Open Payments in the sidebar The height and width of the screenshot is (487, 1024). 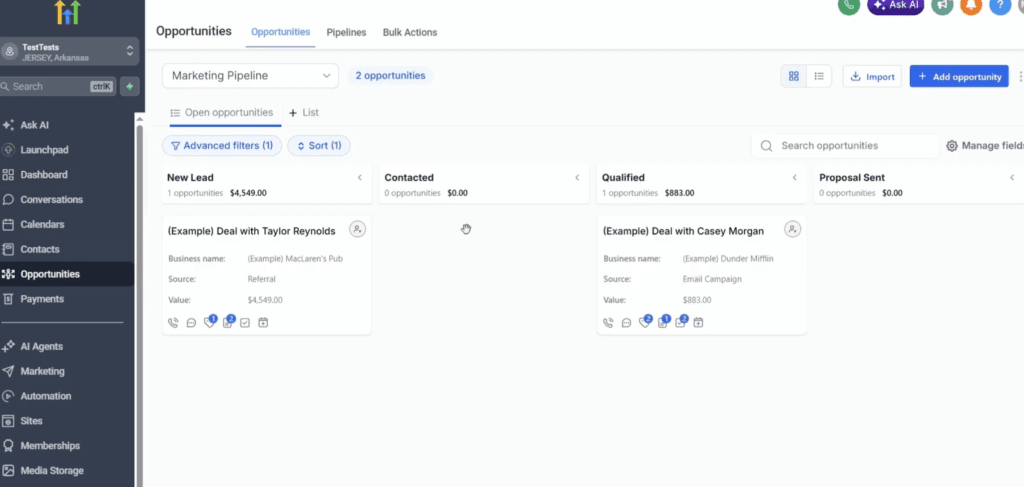pos(42,299)
